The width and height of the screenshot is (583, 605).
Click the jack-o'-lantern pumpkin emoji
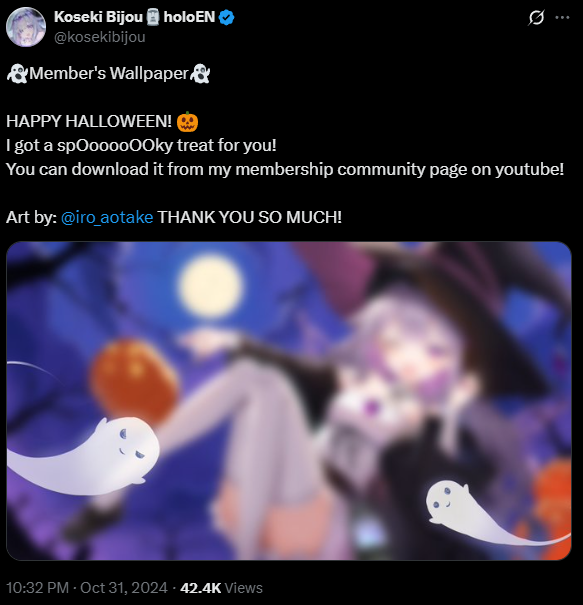coord(187,122)
